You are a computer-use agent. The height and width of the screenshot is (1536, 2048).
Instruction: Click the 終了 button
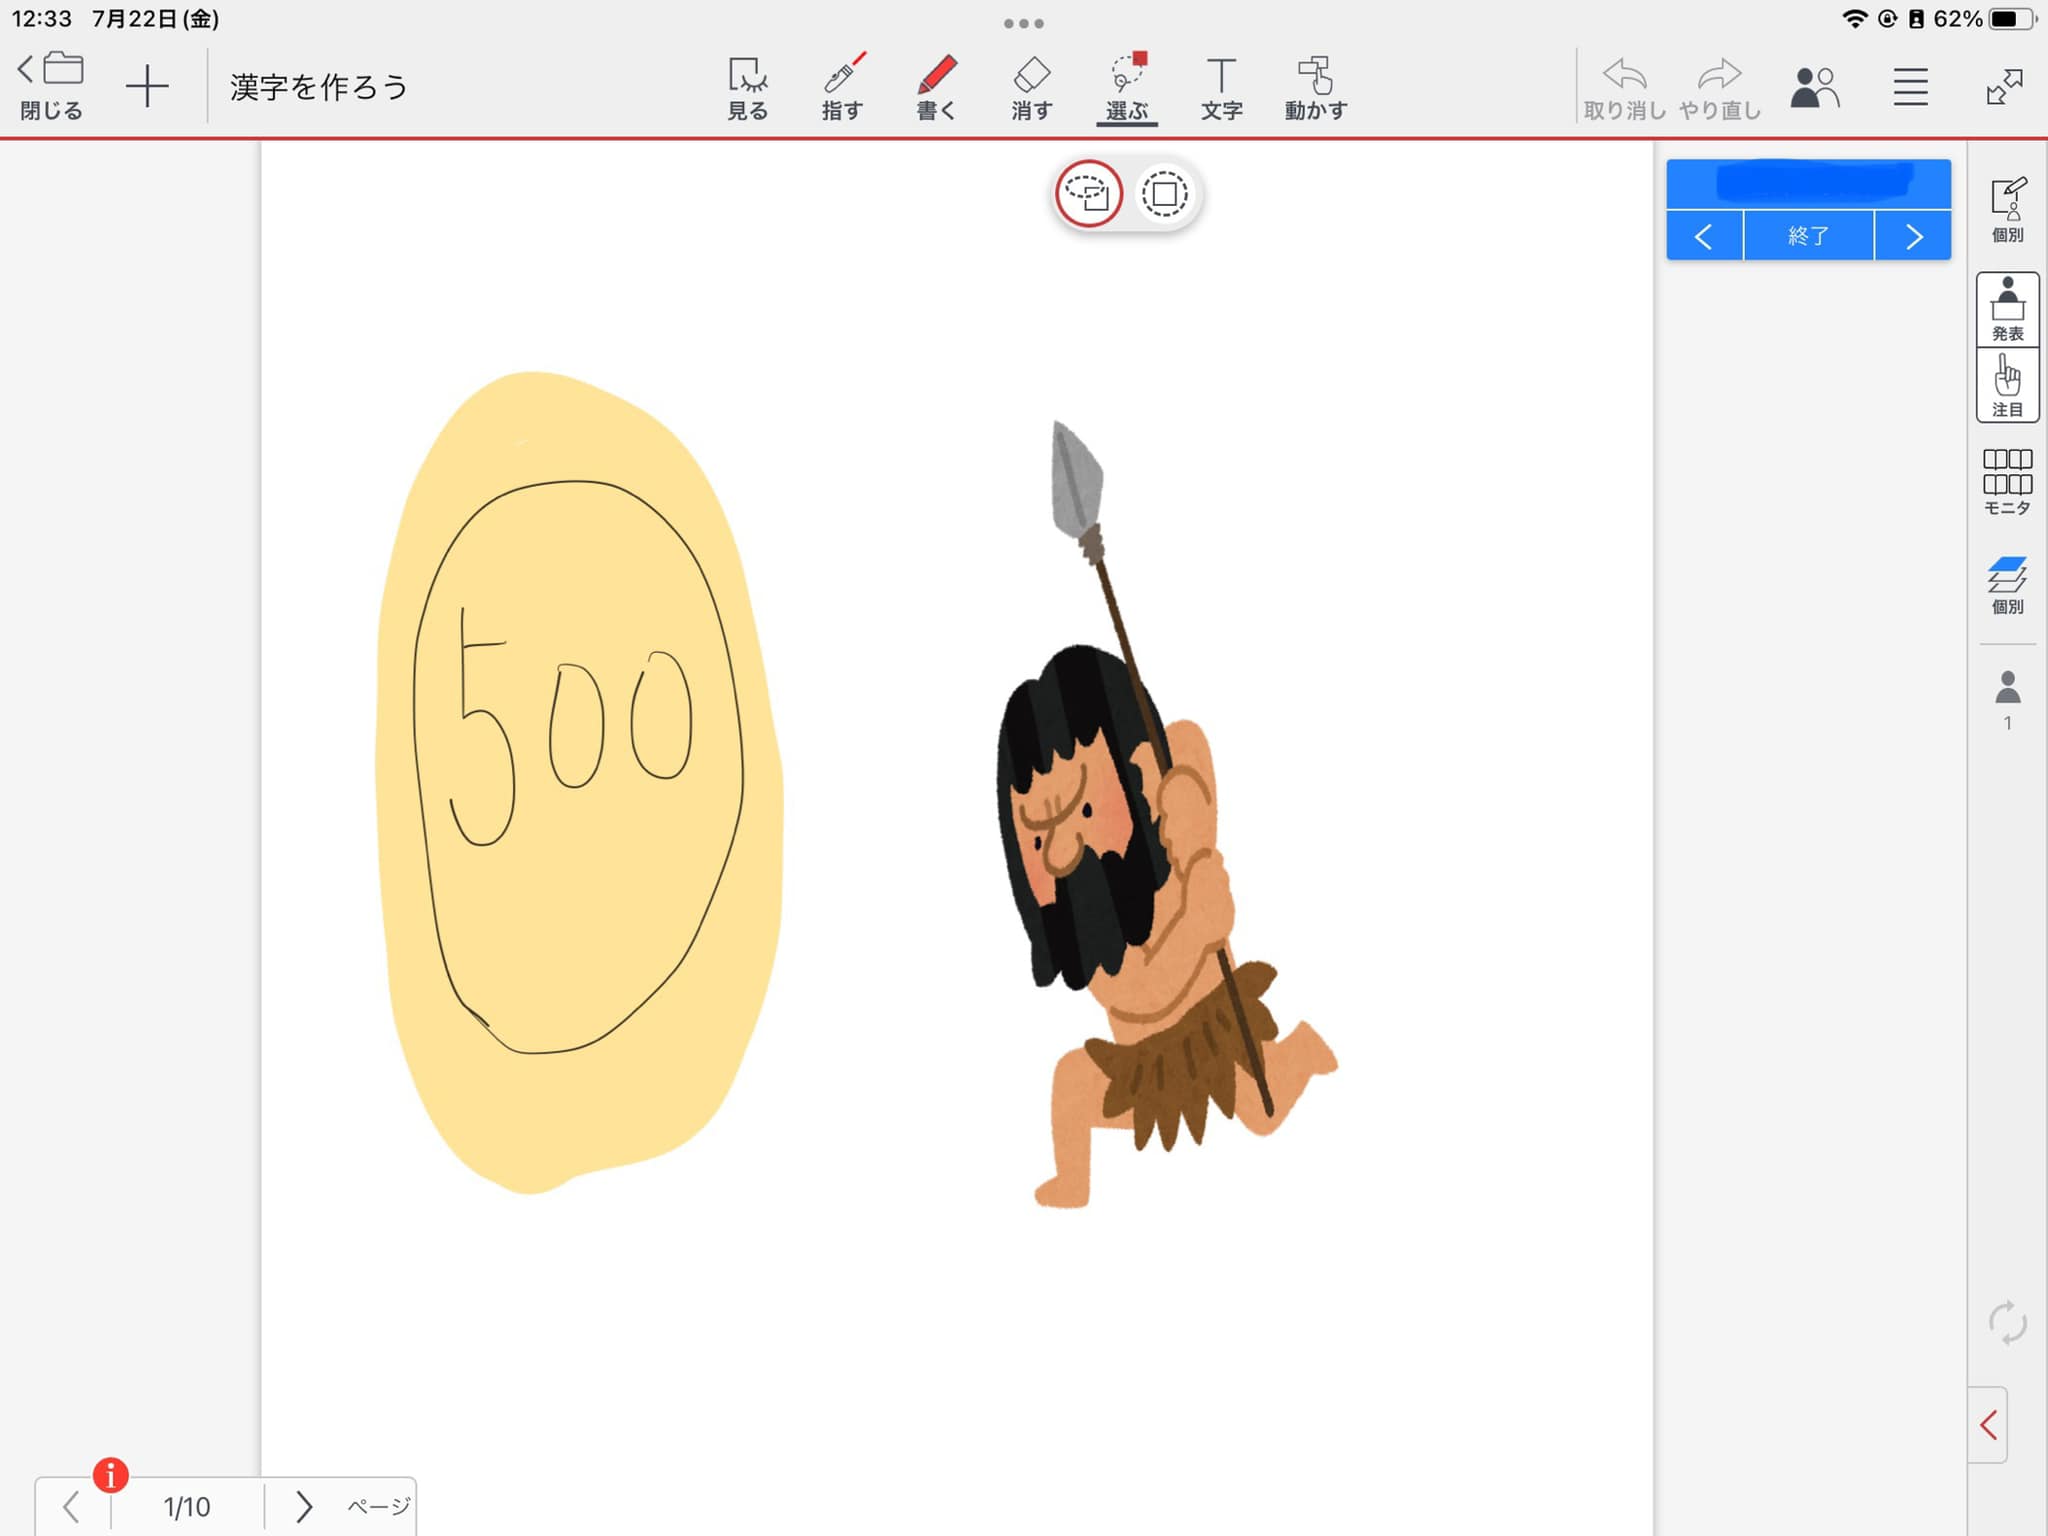pyautogui.click(x=1808, y=237)
